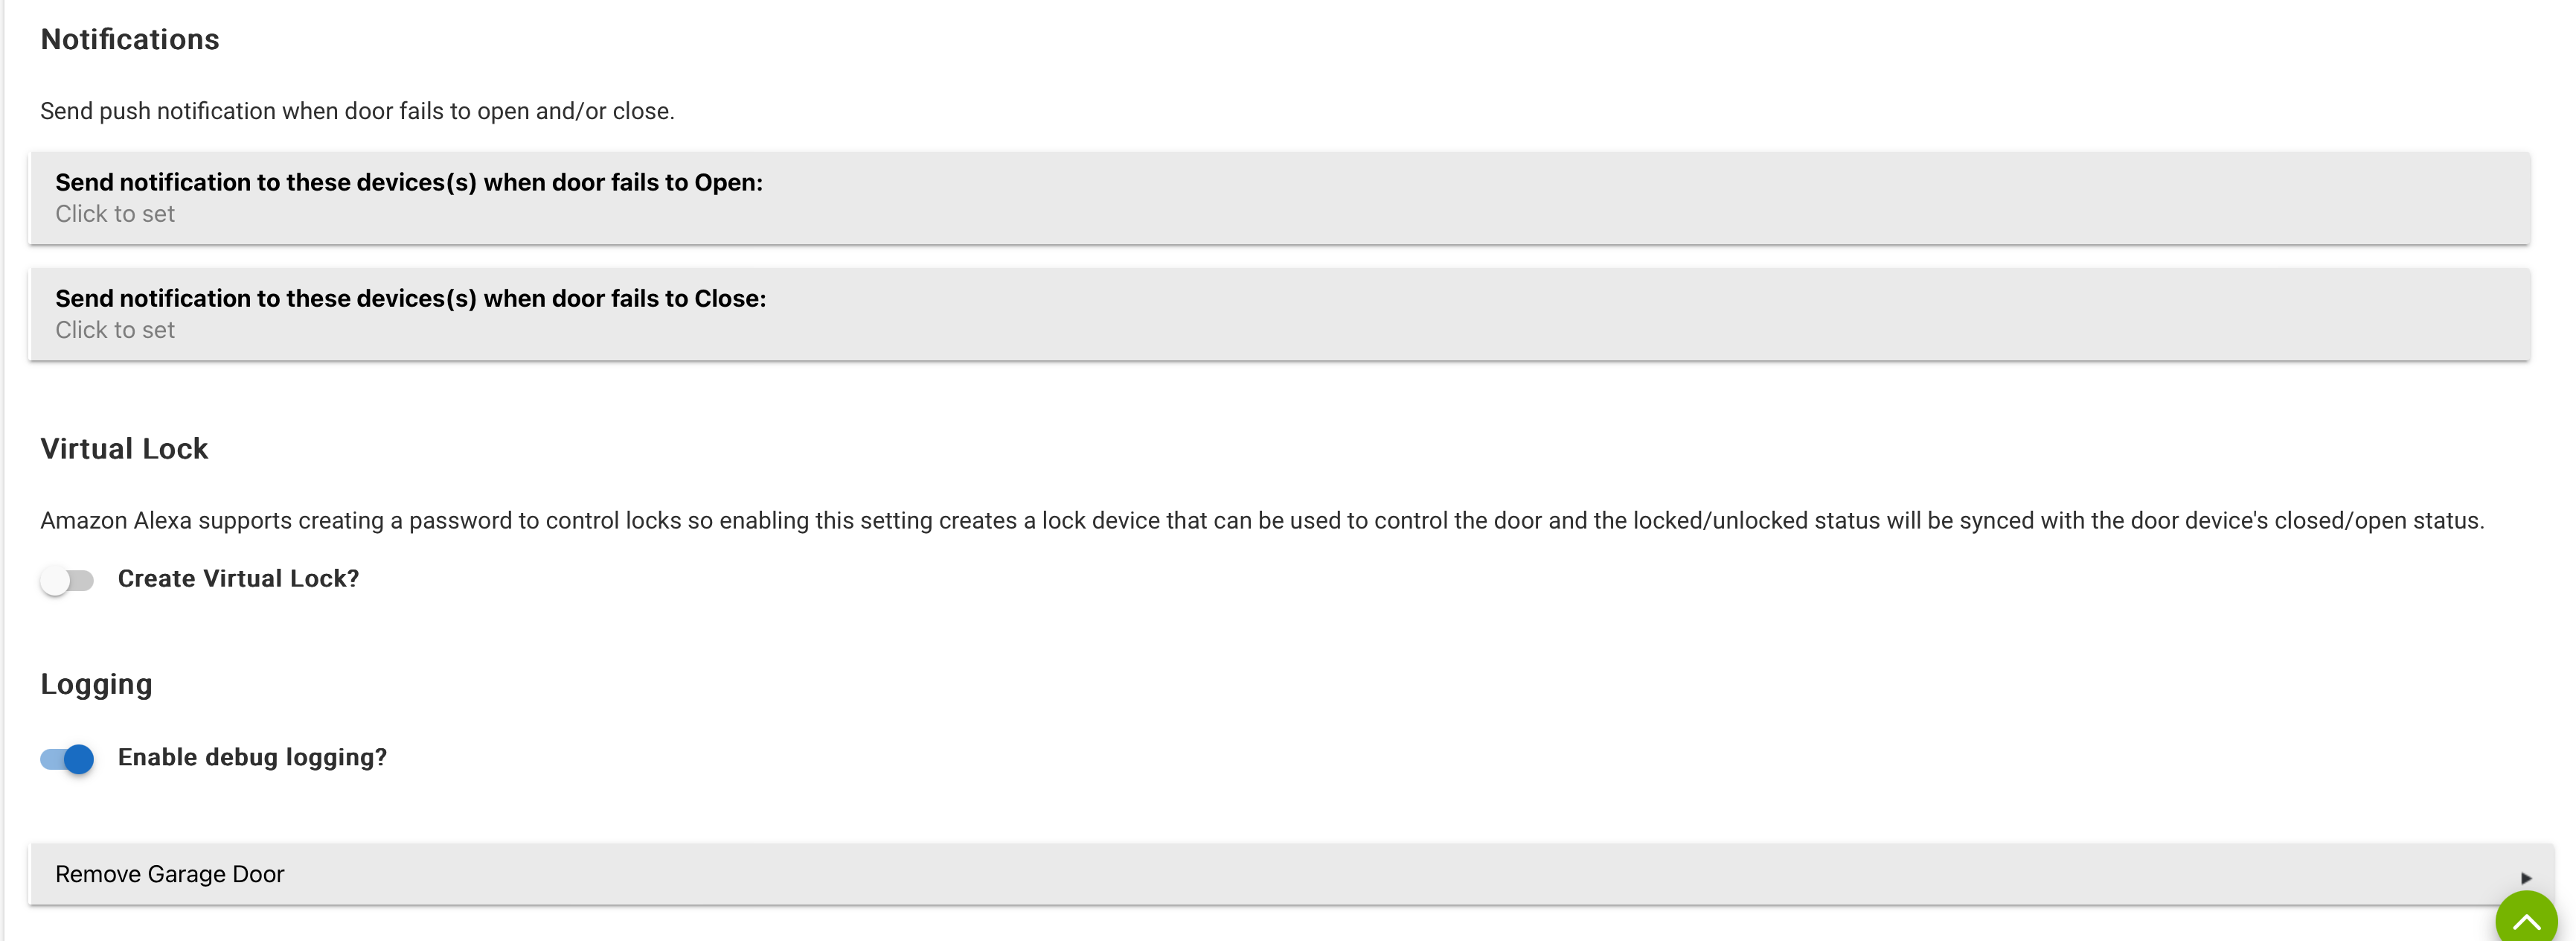Select the Notifications section heading
Viewport: 2576px width, 941px height.
[130, 40]
